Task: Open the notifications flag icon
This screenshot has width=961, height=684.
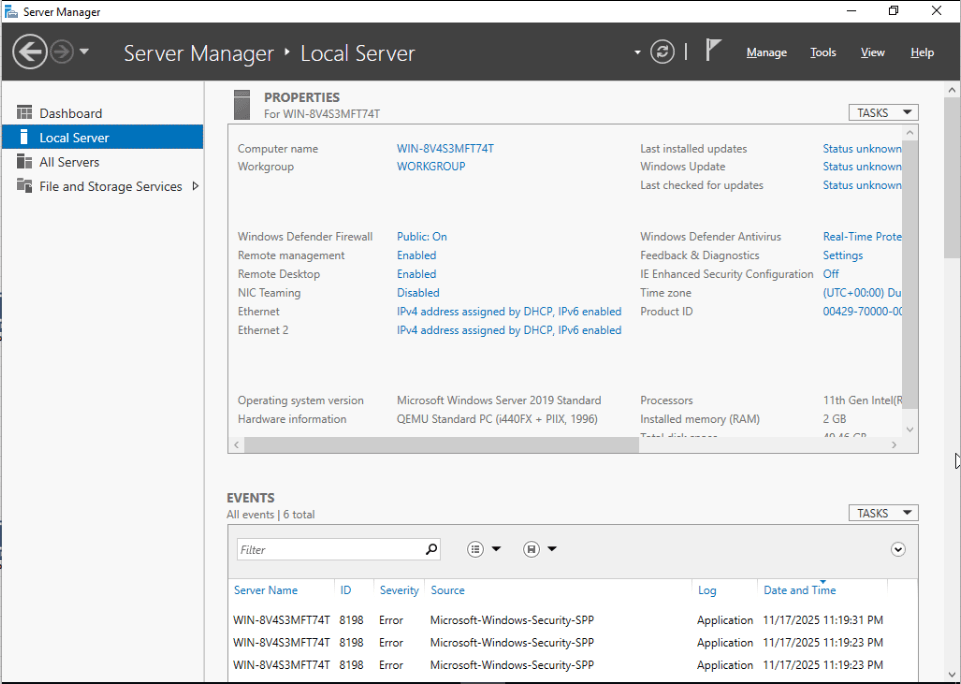Action: pos(713,51)
